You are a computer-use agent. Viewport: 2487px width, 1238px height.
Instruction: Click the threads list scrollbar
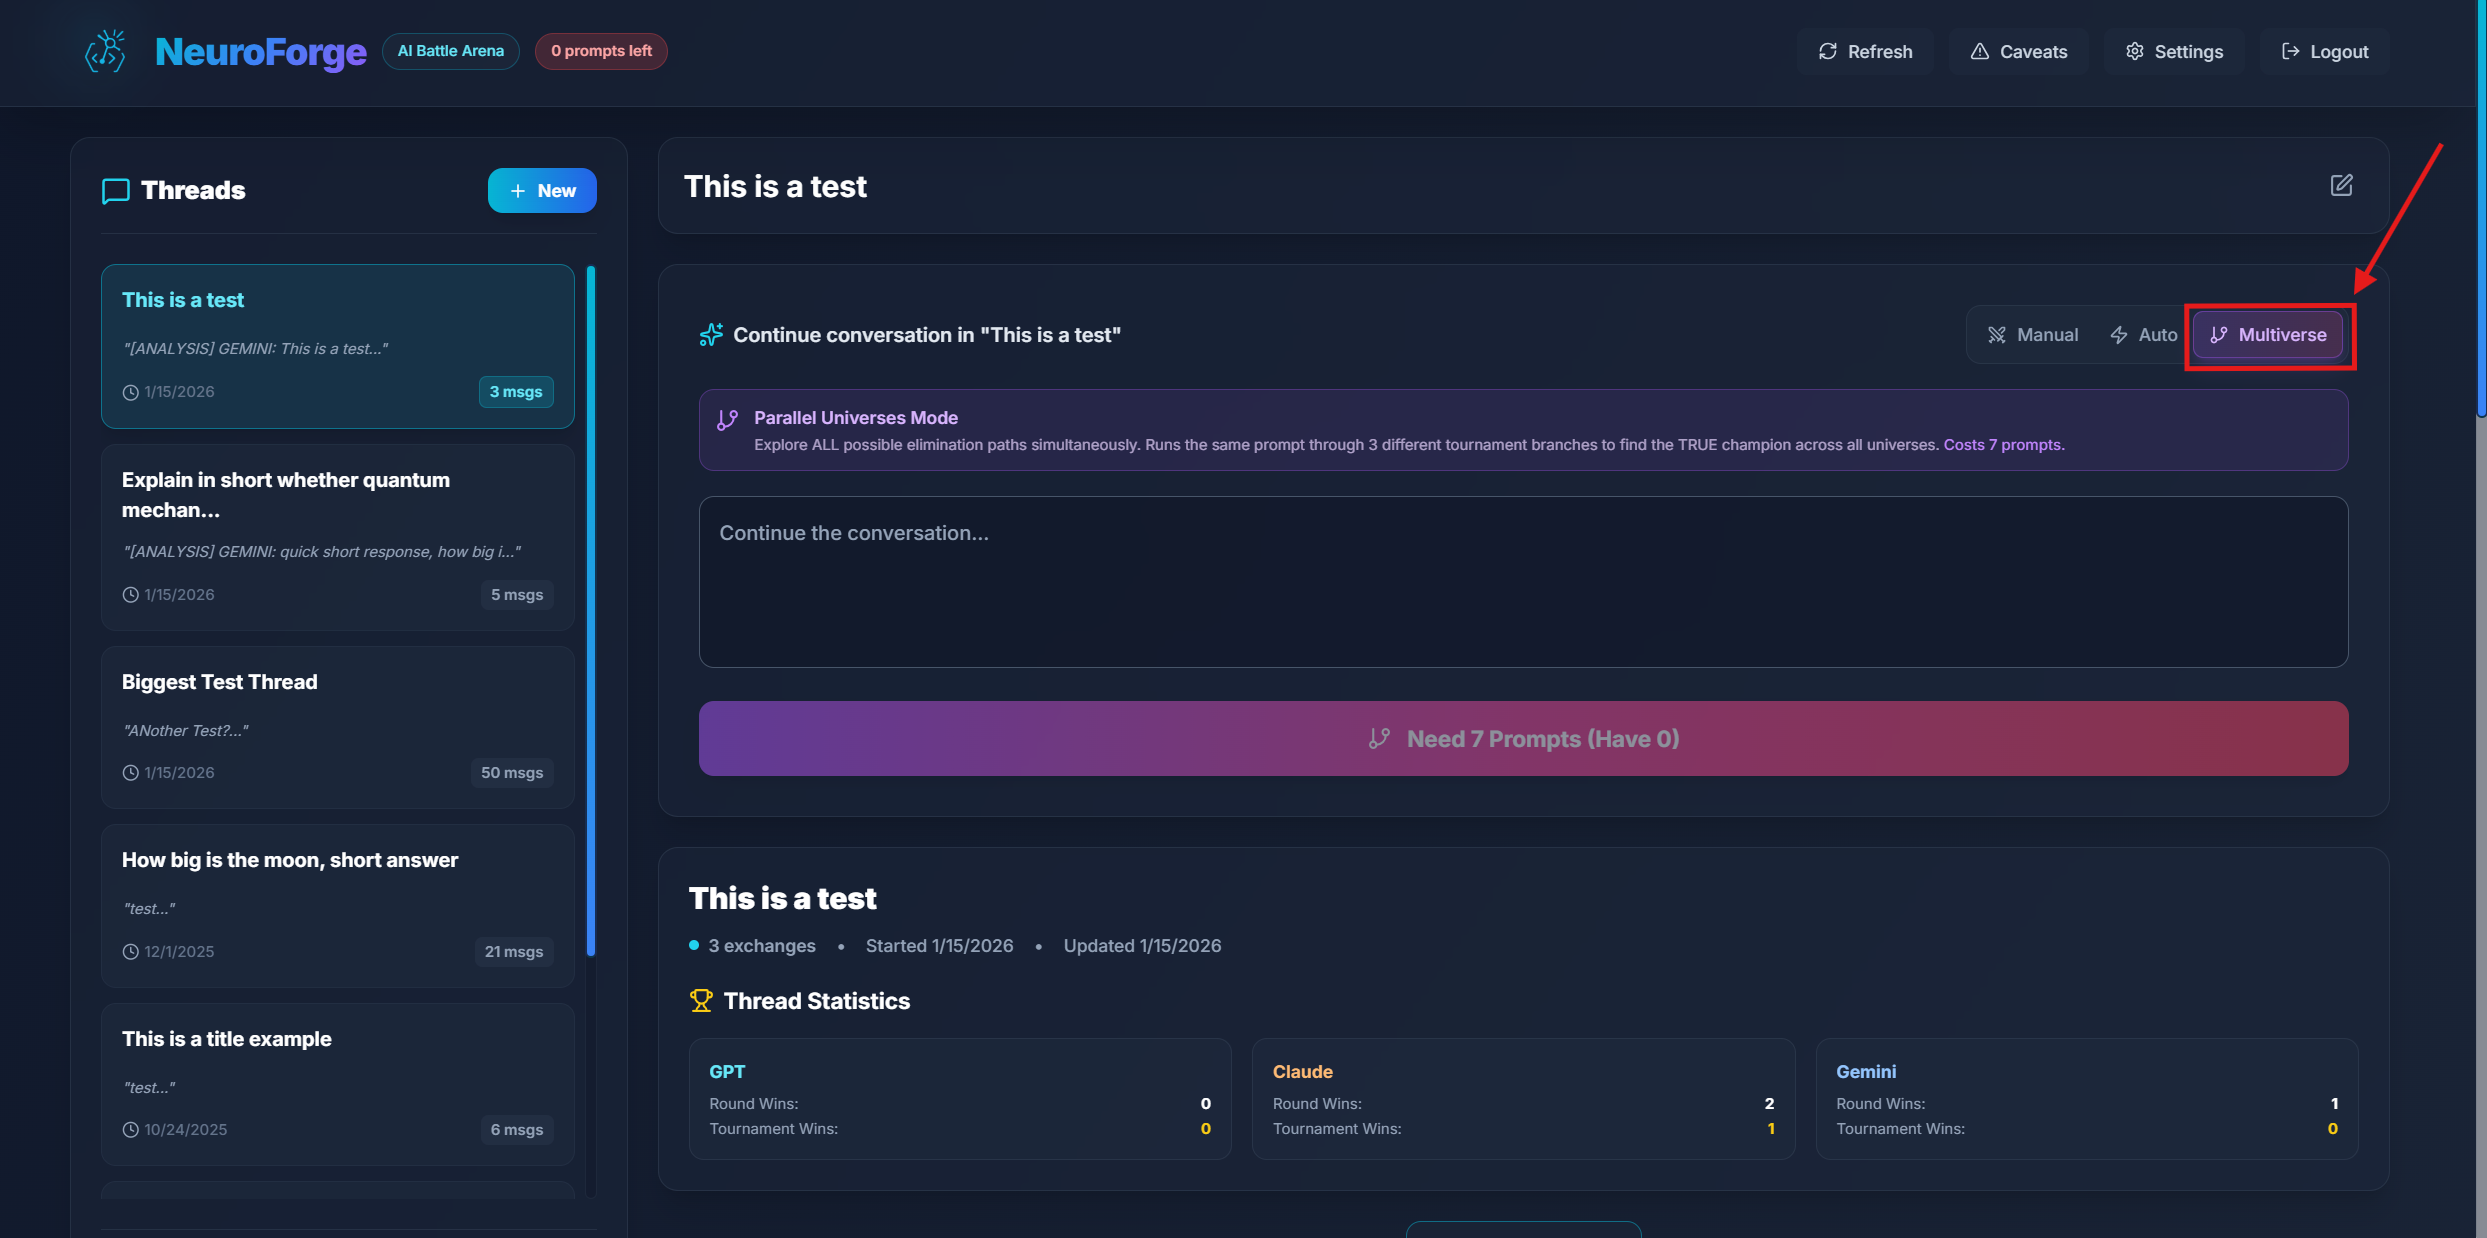pos(591,610)
